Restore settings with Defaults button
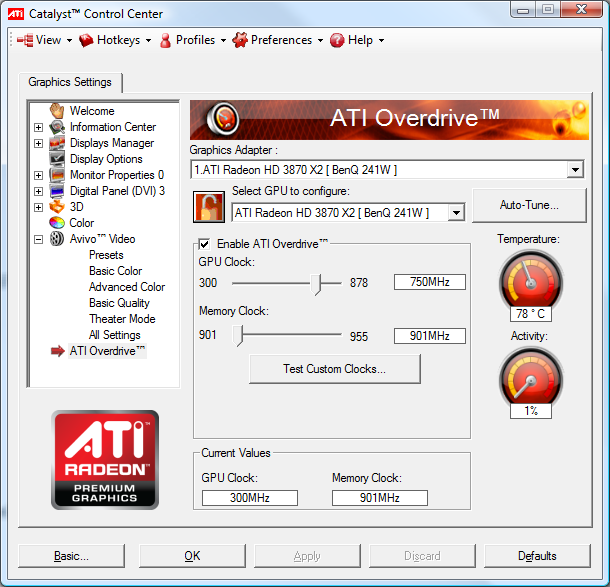This screenshot has height=587, width=610. pos(537,556)
